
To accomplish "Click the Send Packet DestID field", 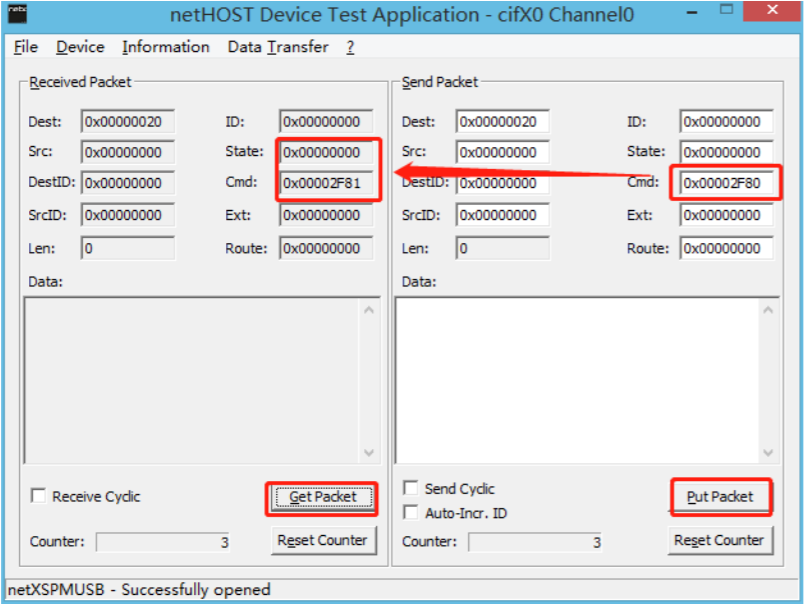I will click(502, 183).
